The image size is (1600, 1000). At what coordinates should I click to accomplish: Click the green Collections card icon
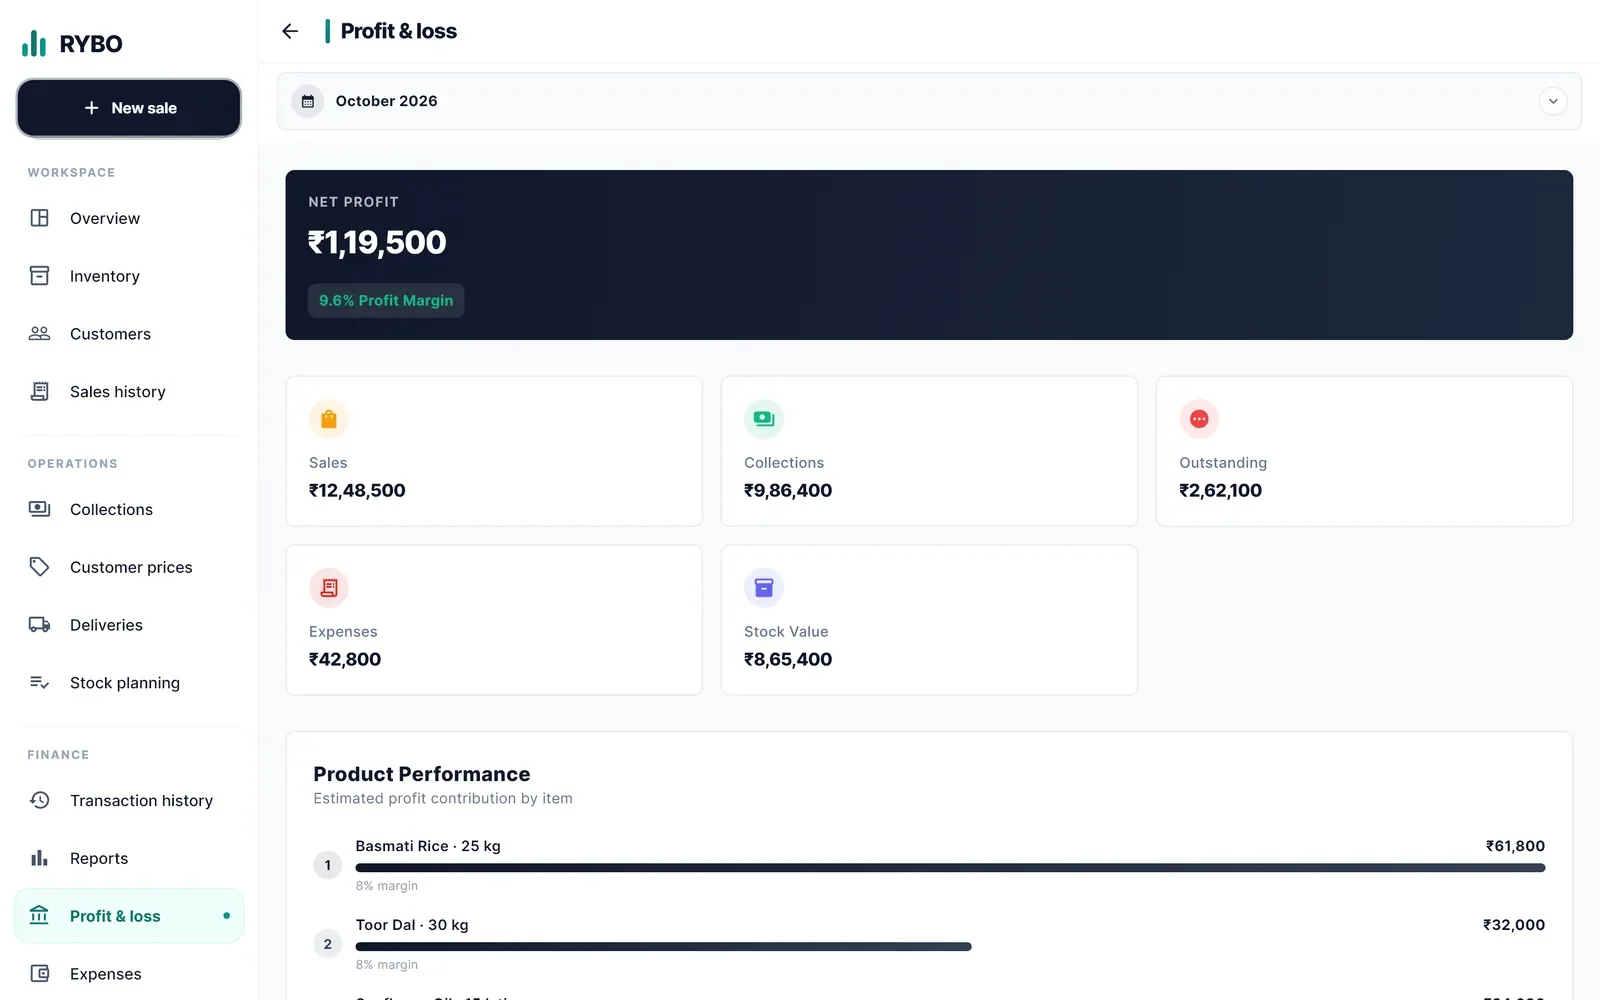764,419
